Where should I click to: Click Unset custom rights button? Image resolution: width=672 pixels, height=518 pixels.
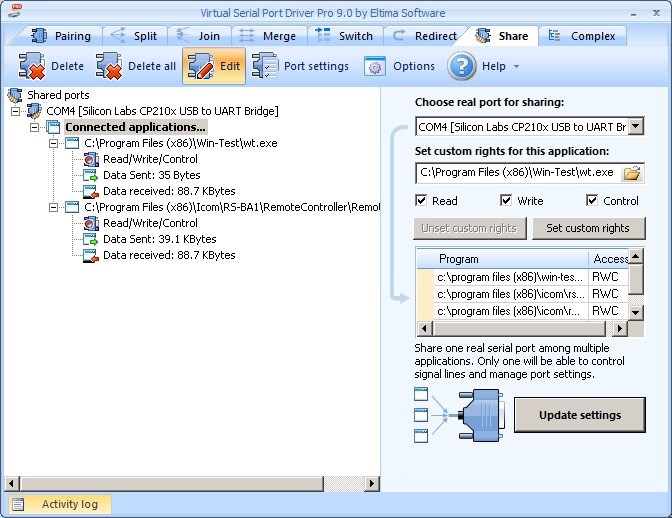tap(469, 228)
